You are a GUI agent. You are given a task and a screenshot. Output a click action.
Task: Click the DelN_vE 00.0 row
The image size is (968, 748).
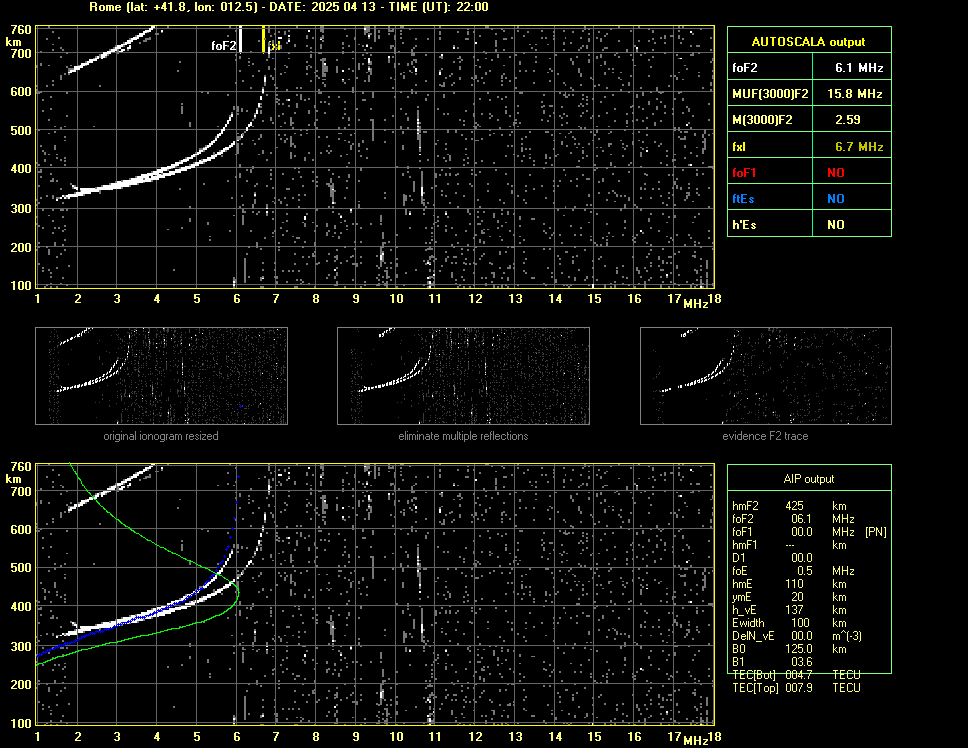point(797,636)
